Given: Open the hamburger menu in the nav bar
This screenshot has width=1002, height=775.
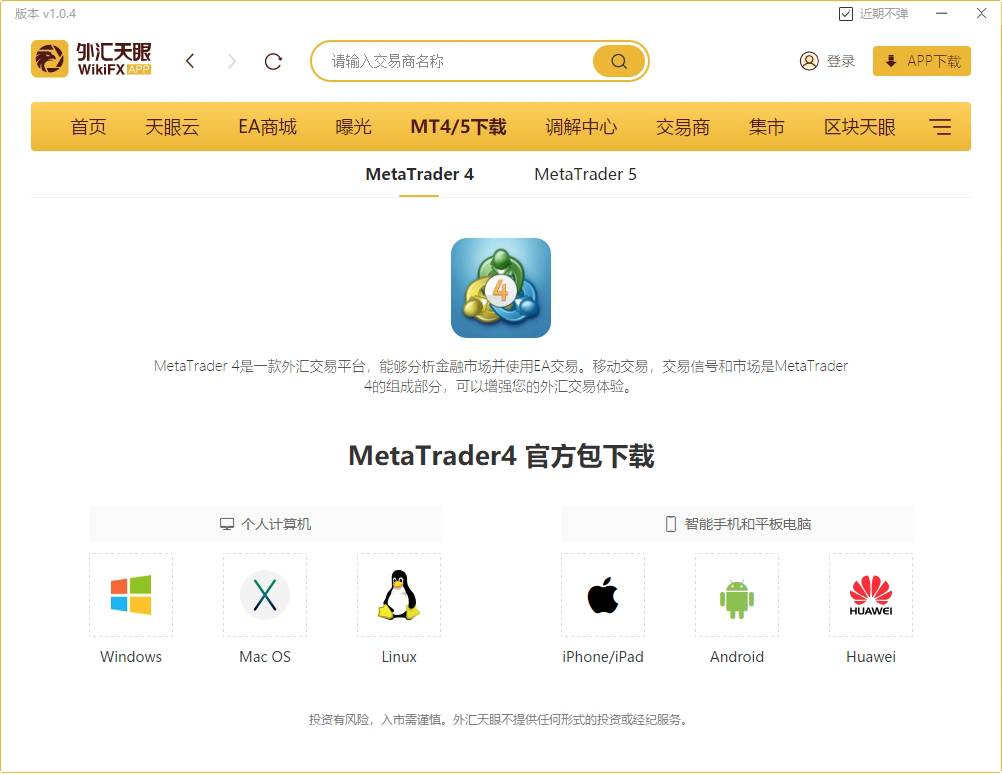Looking at the screenshot, I should [940, 127].
